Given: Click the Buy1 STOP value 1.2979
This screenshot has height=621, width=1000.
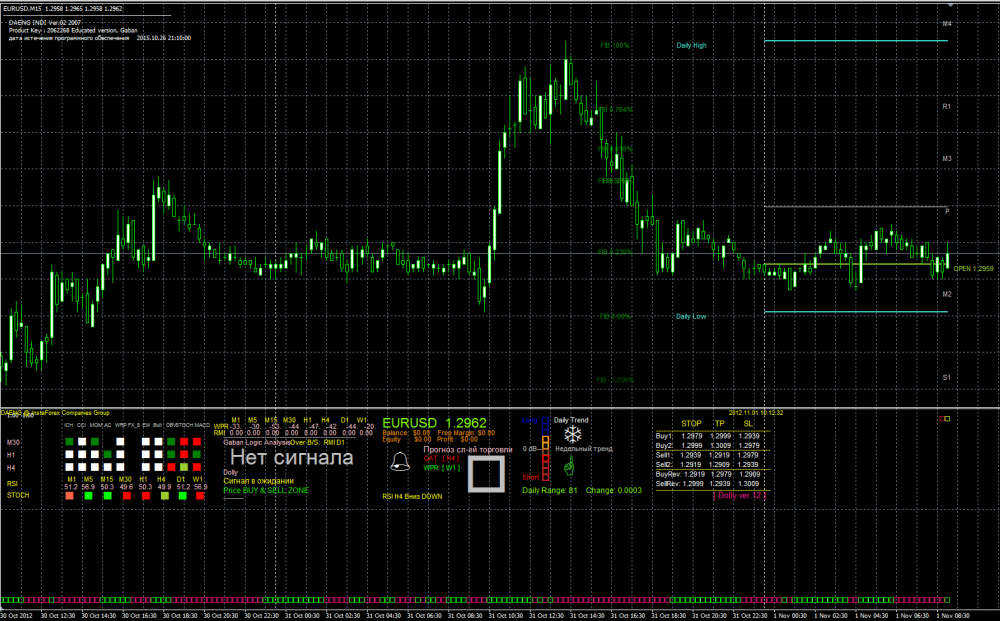Looking at the screenshot, I should 691,436.
